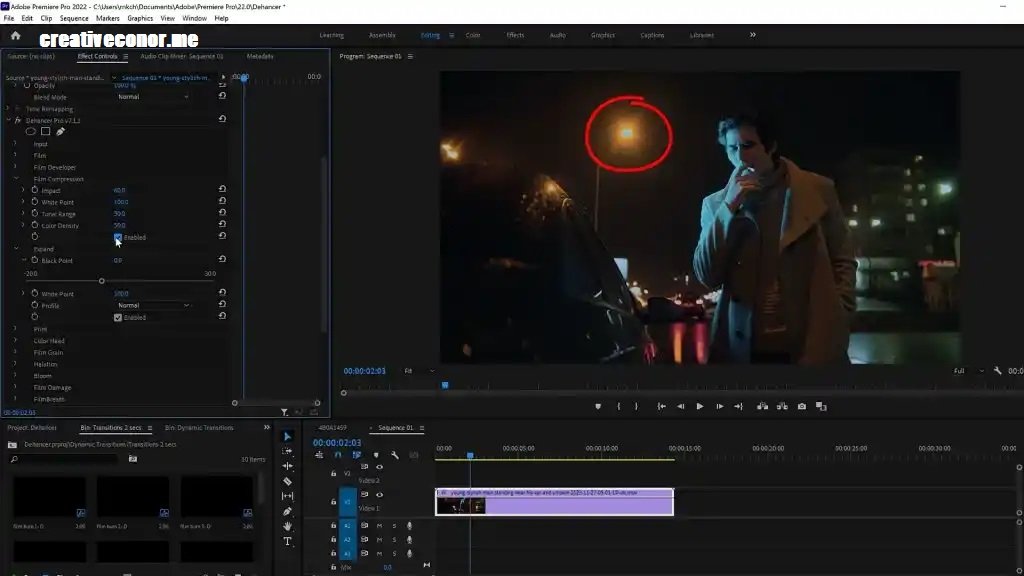Uncheck Expand Enabled checkbox
The image size is (1024, 576).
tap(118, 317)
